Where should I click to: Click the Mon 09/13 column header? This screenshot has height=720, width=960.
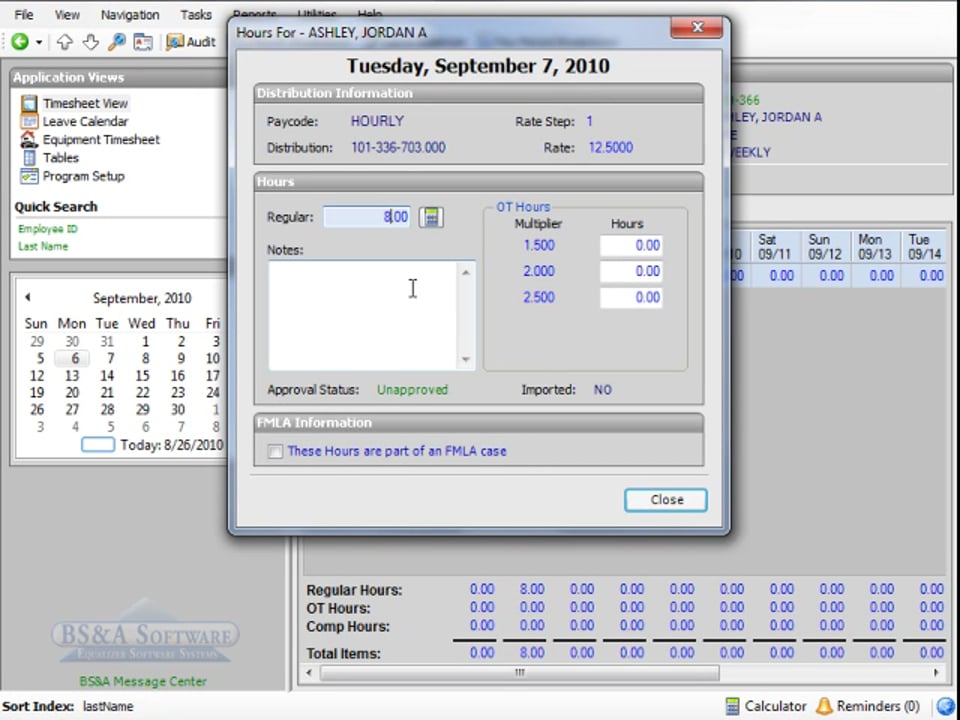(874, 247)
